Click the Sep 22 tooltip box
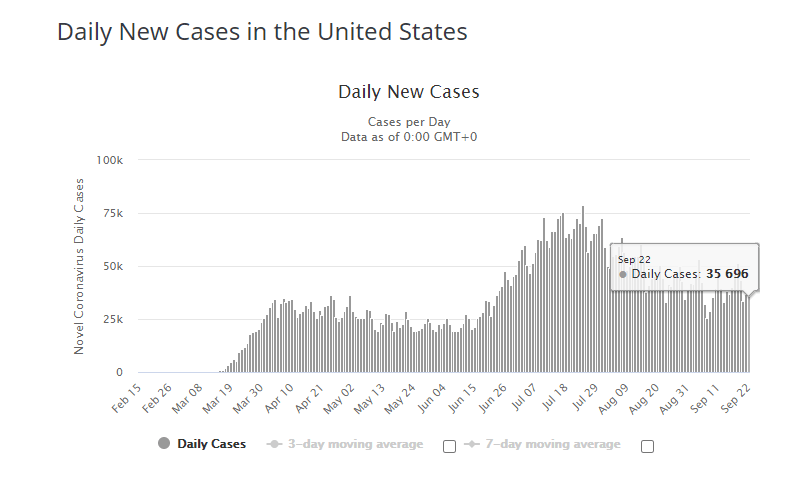This screenshot has height=487, width=787. pyautogui.click(x=683, y=267)
